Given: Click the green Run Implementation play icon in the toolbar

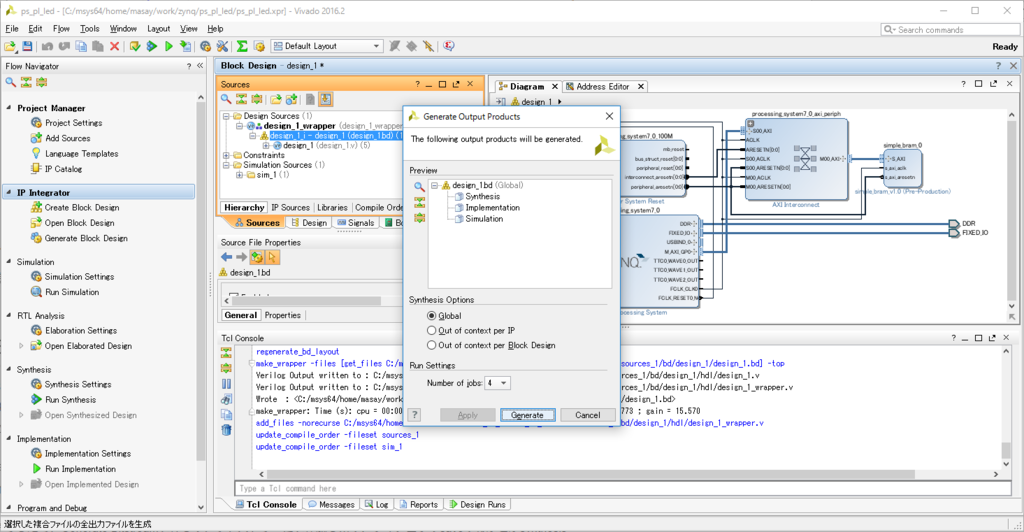Looking at the screenshot, I should [168, 46].
